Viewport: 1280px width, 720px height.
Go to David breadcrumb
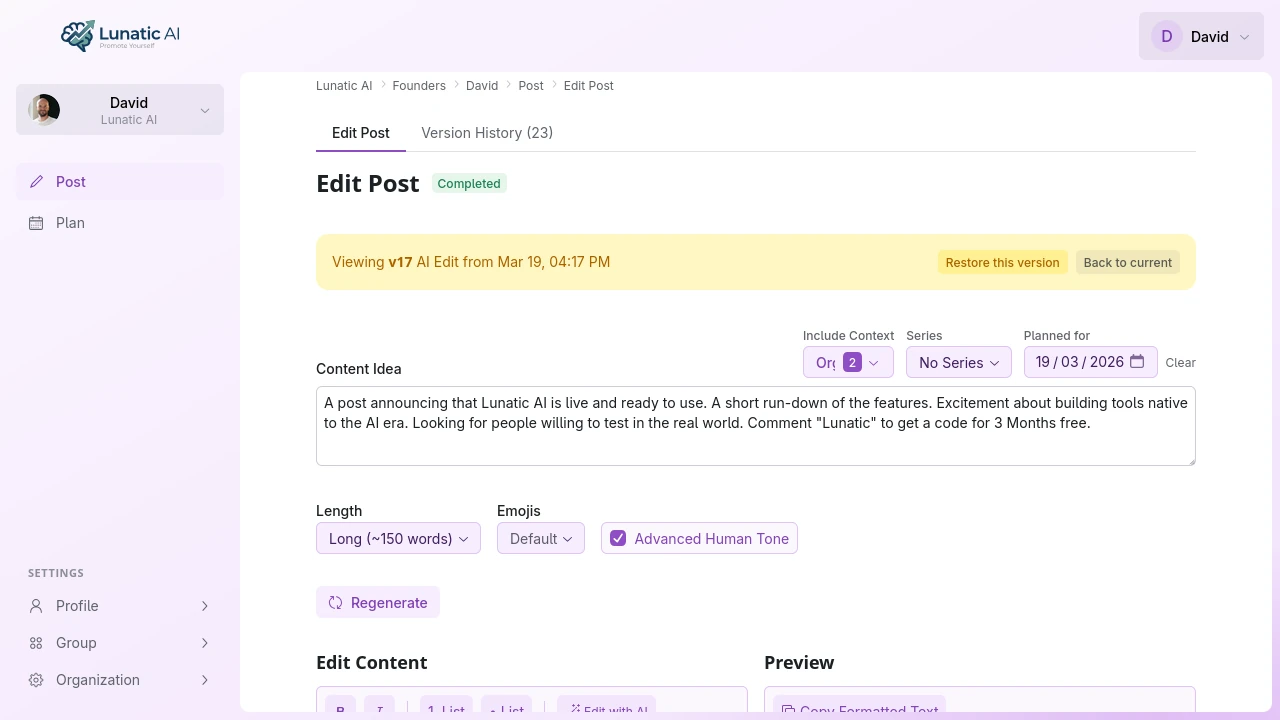point(482,85)
